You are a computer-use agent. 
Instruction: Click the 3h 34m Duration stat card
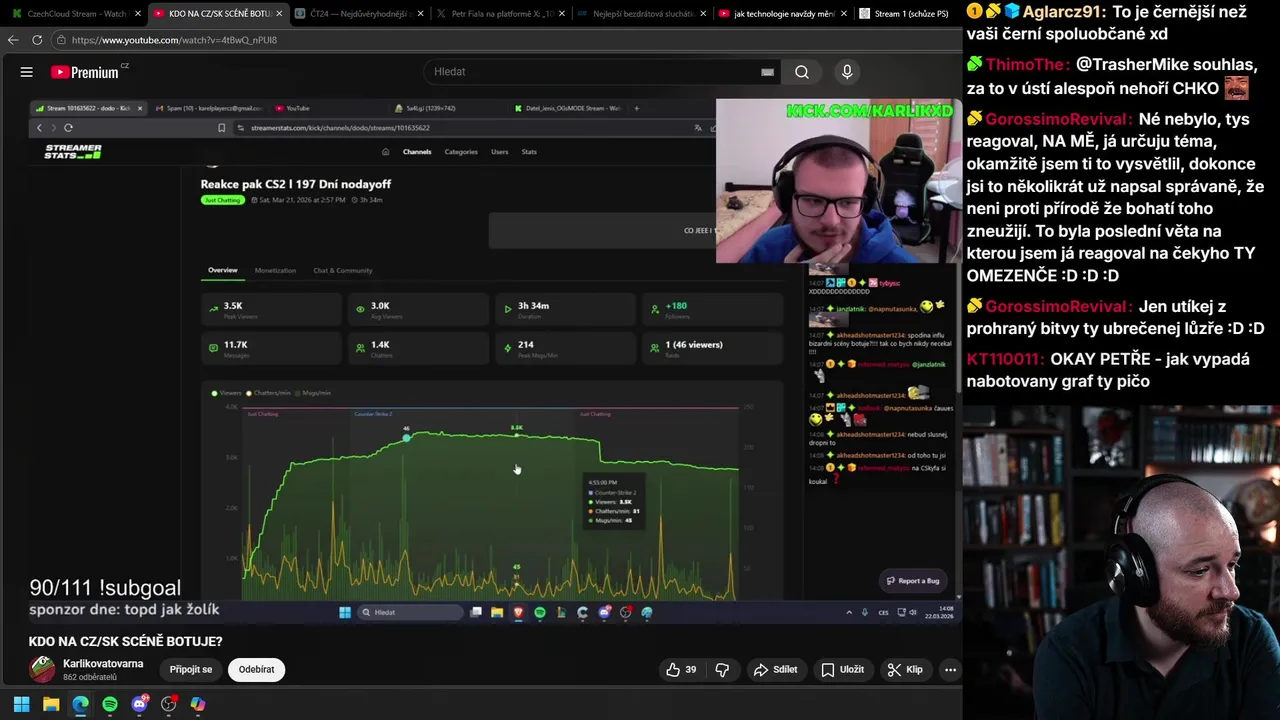coord(566,309)
